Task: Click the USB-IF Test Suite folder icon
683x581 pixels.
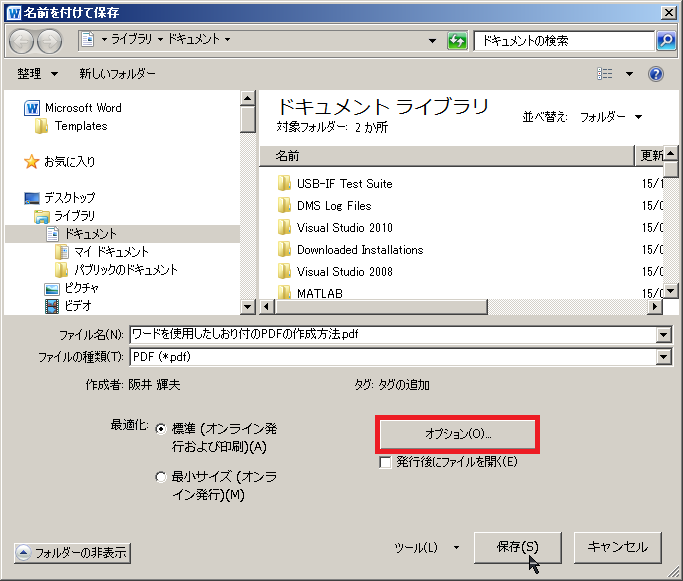Action: [284, 183]
